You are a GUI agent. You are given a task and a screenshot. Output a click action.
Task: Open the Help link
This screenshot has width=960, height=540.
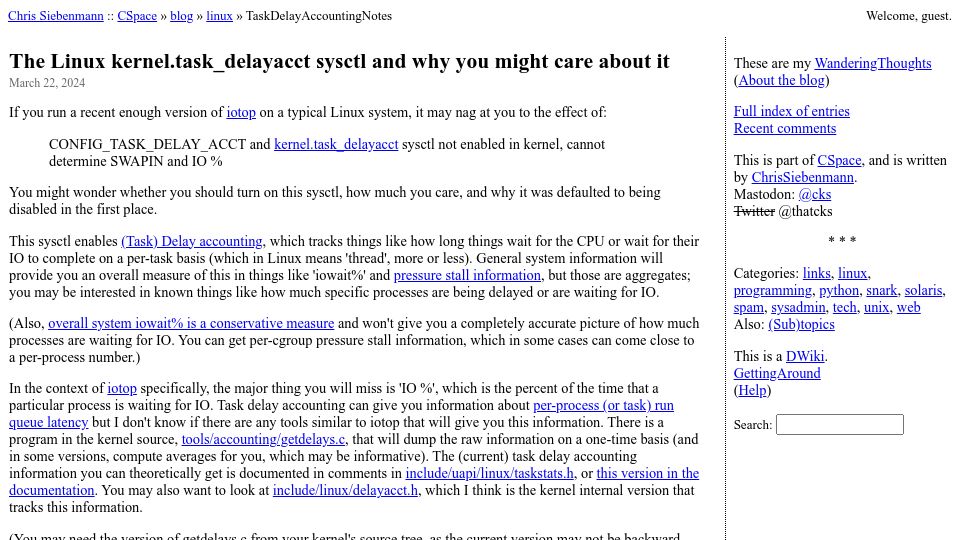[x=752, y=391]
